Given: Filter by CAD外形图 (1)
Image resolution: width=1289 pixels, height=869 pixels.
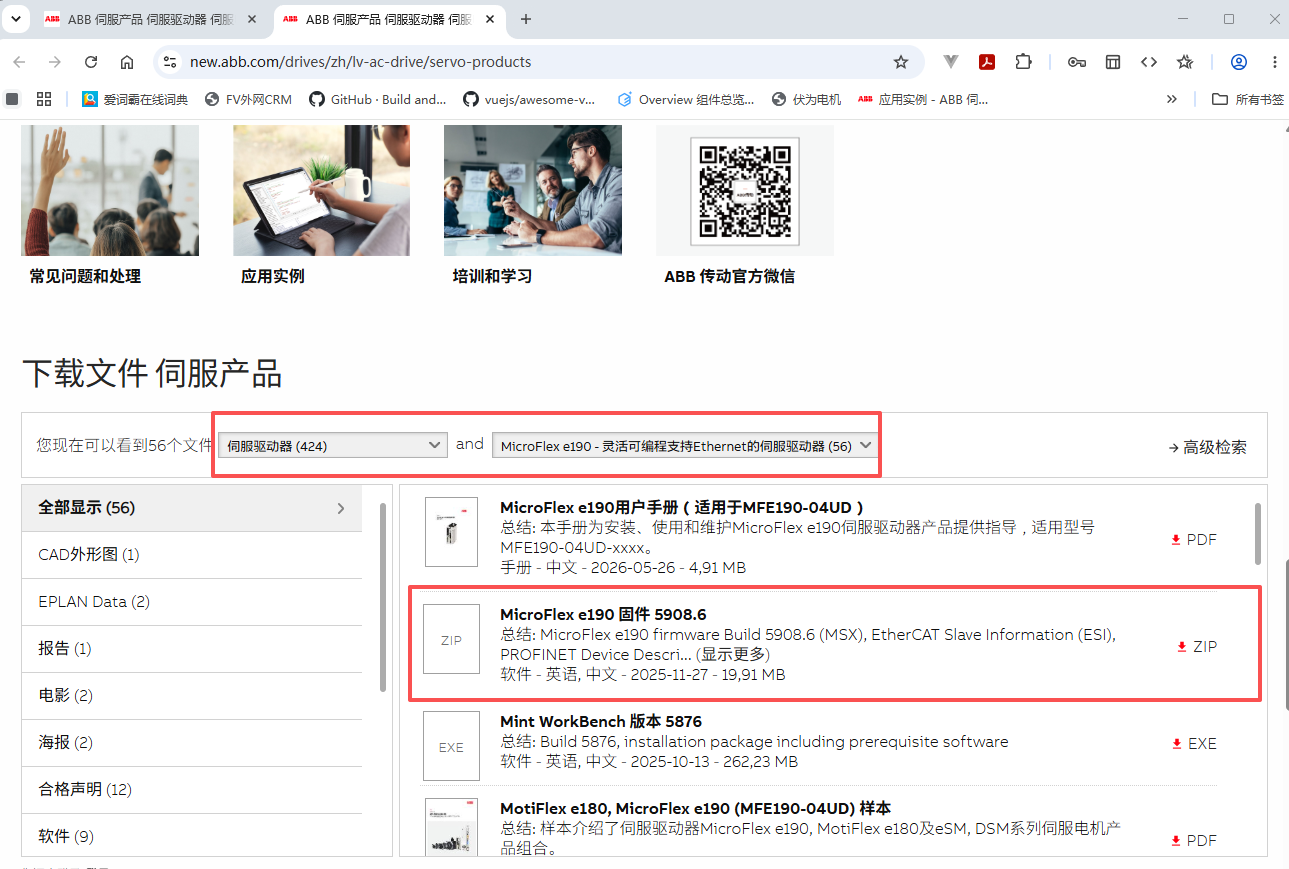Looking at the screenshot, I should (192, 555).
